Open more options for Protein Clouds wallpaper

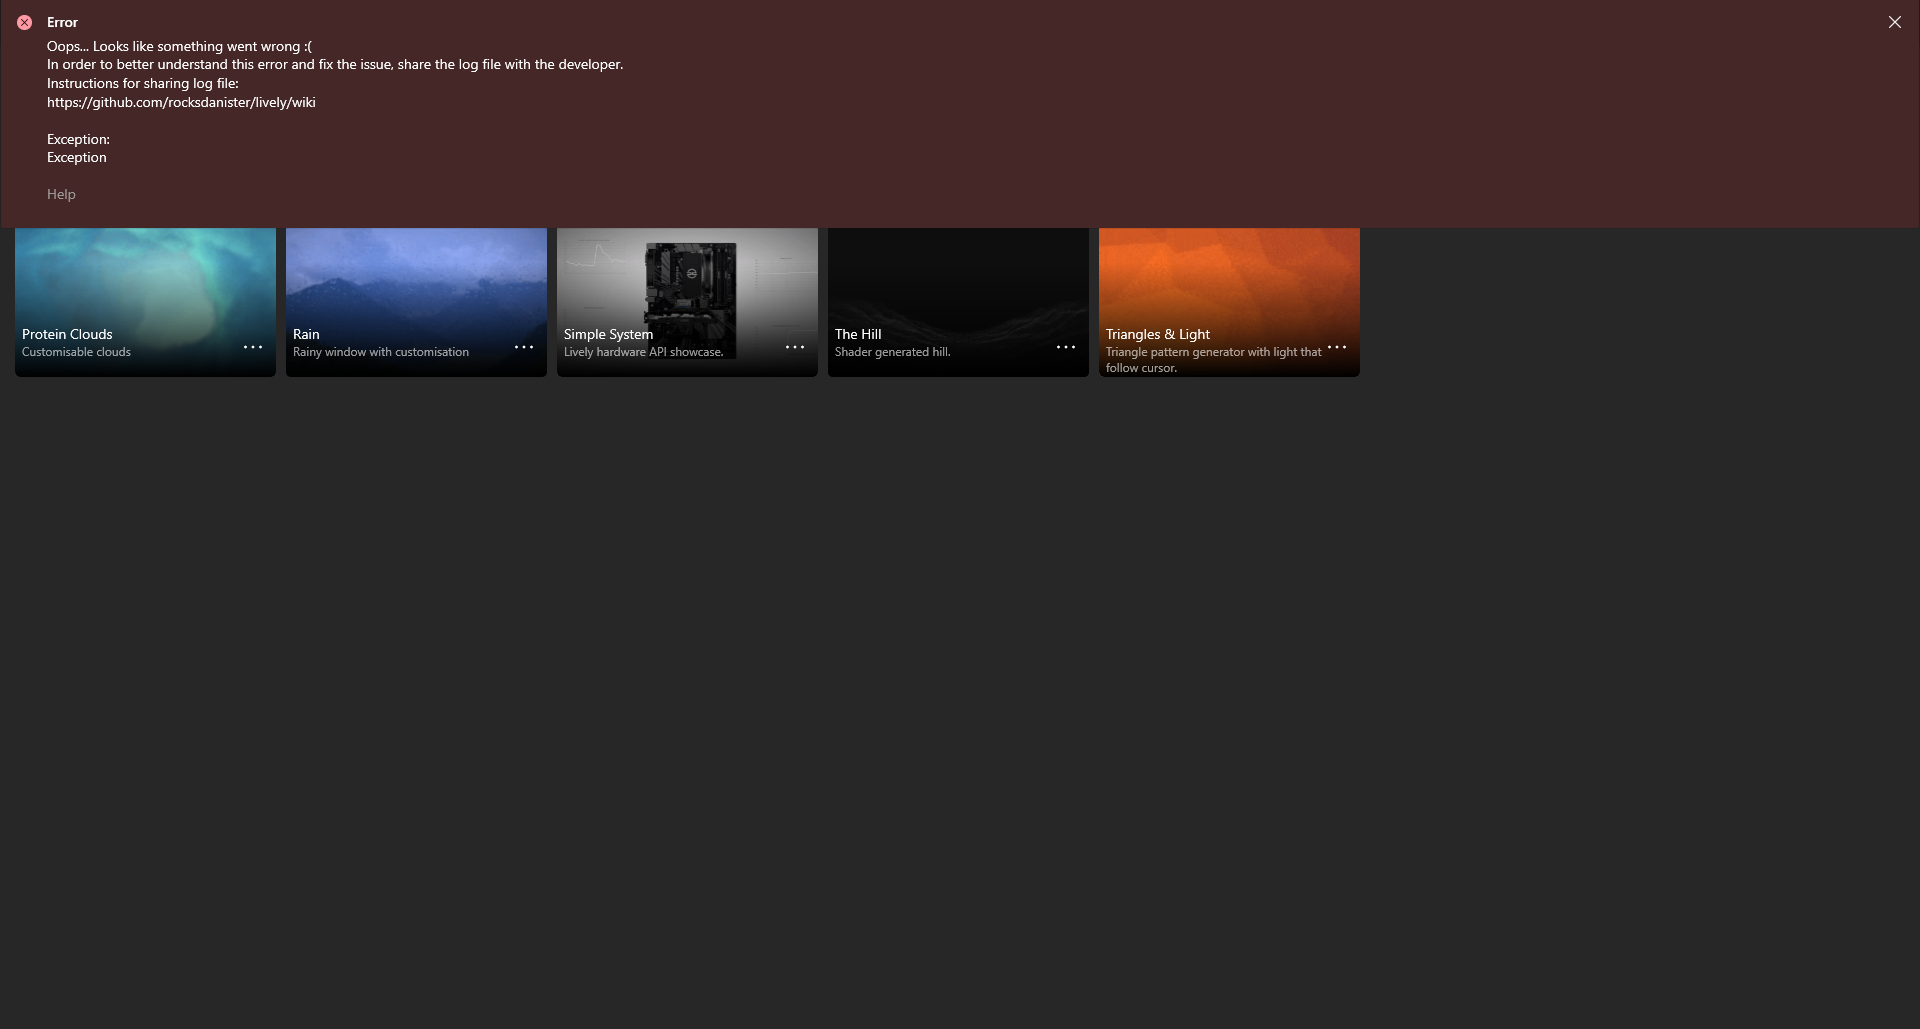click(x=252, y=347)
